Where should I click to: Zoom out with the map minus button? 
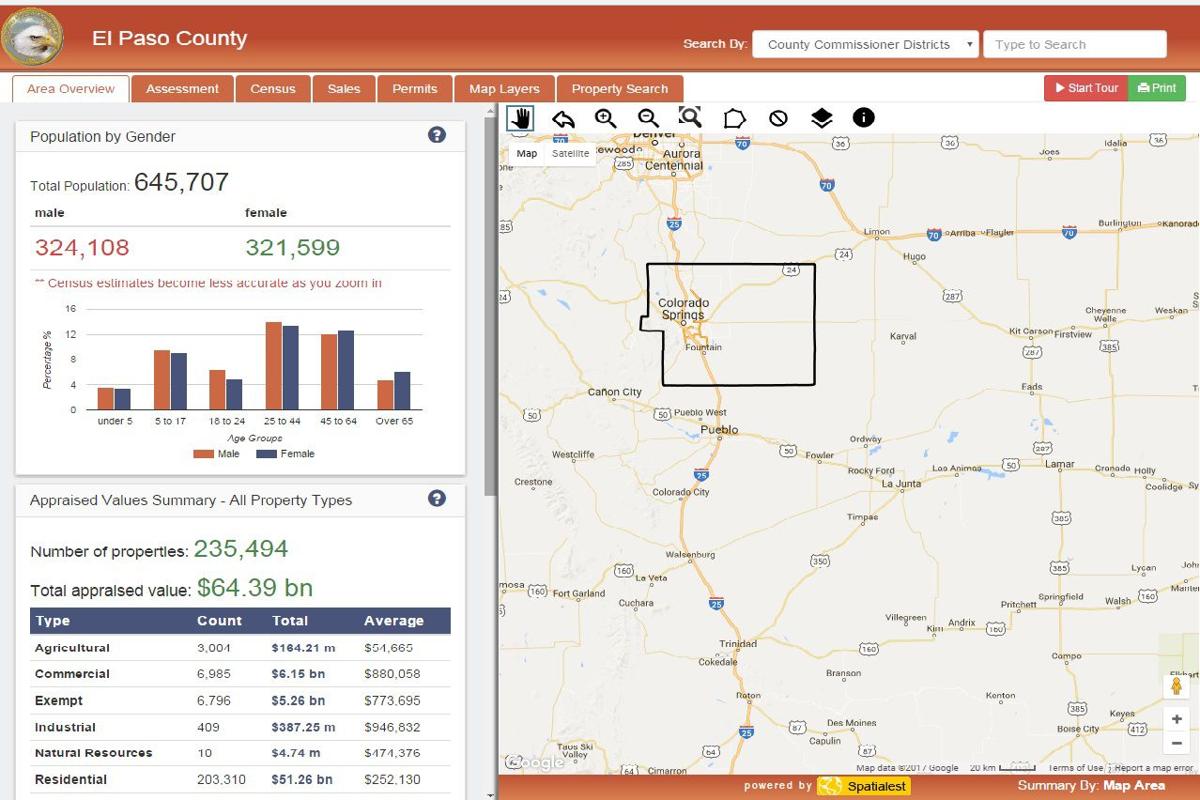pyautogui.click(x=1177, y=743)
